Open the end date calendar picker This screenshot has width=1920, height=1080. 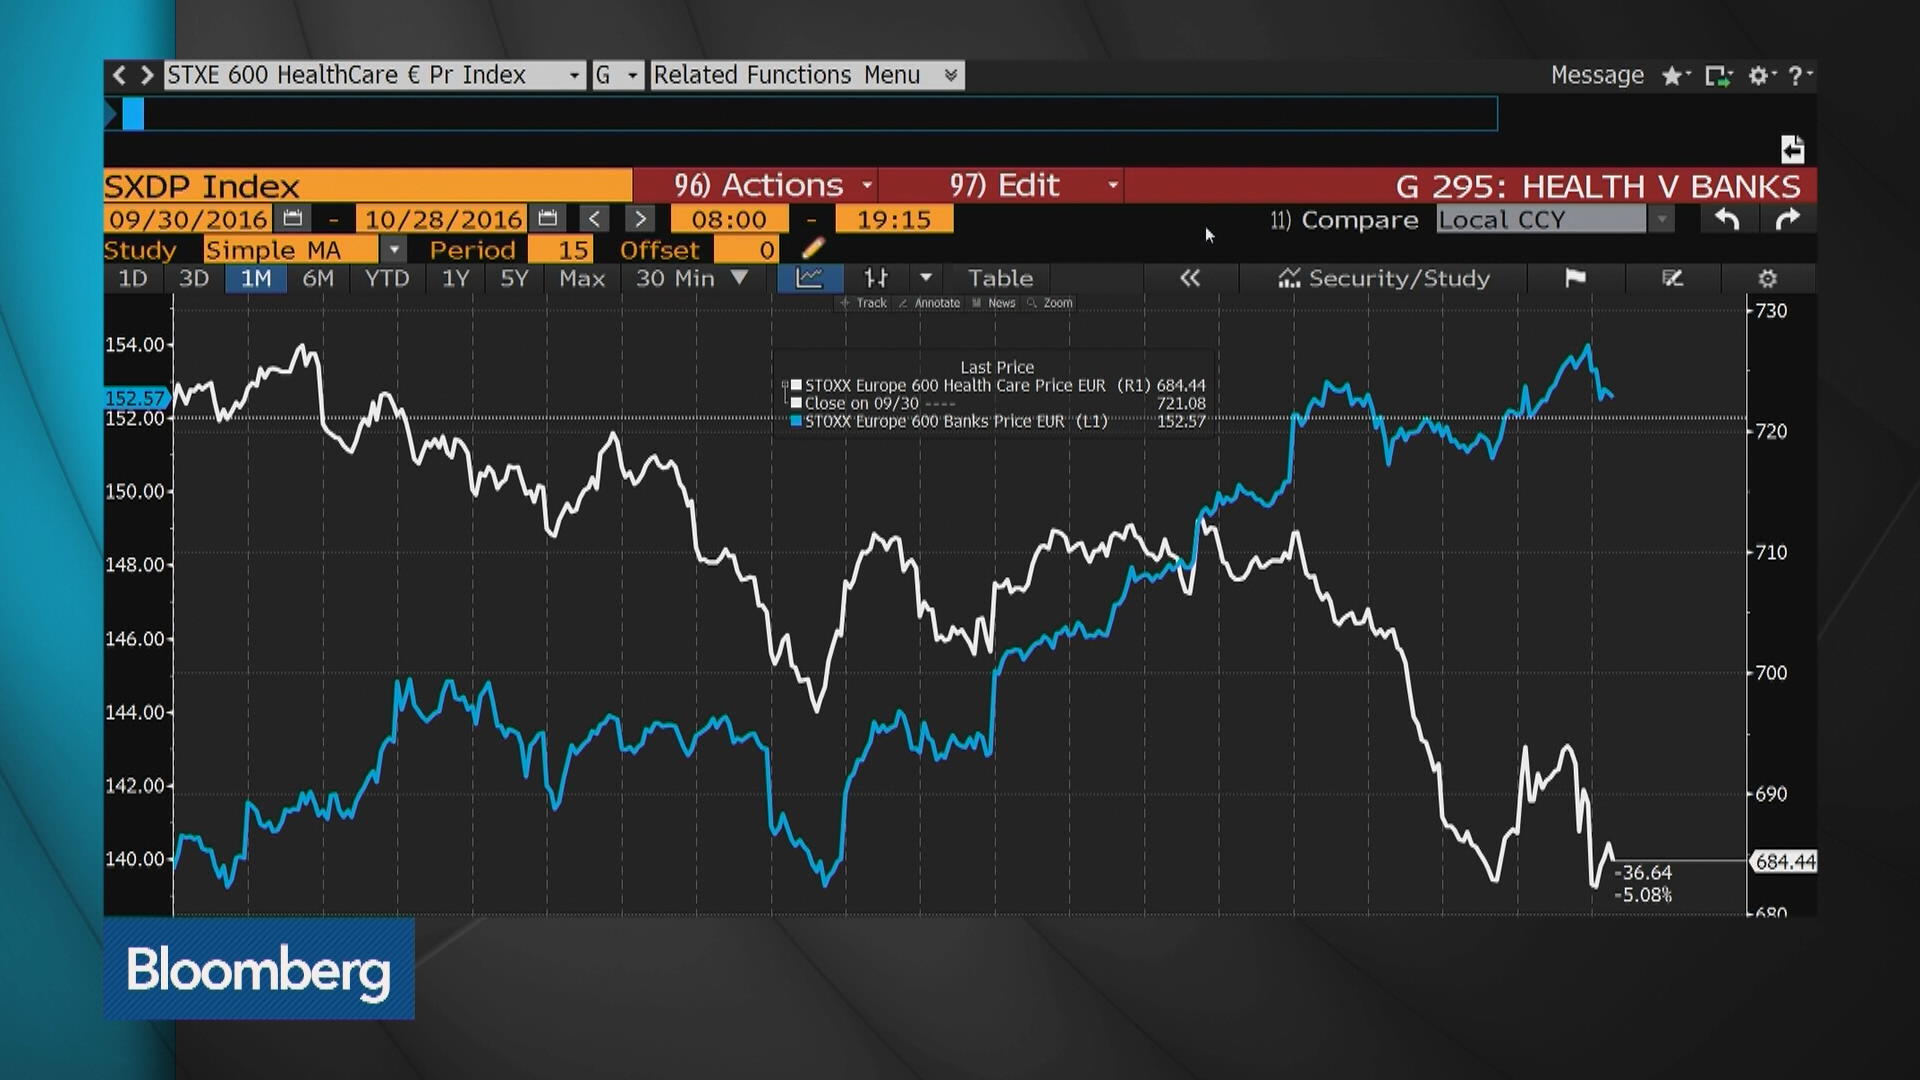click(x=547, y=218)
